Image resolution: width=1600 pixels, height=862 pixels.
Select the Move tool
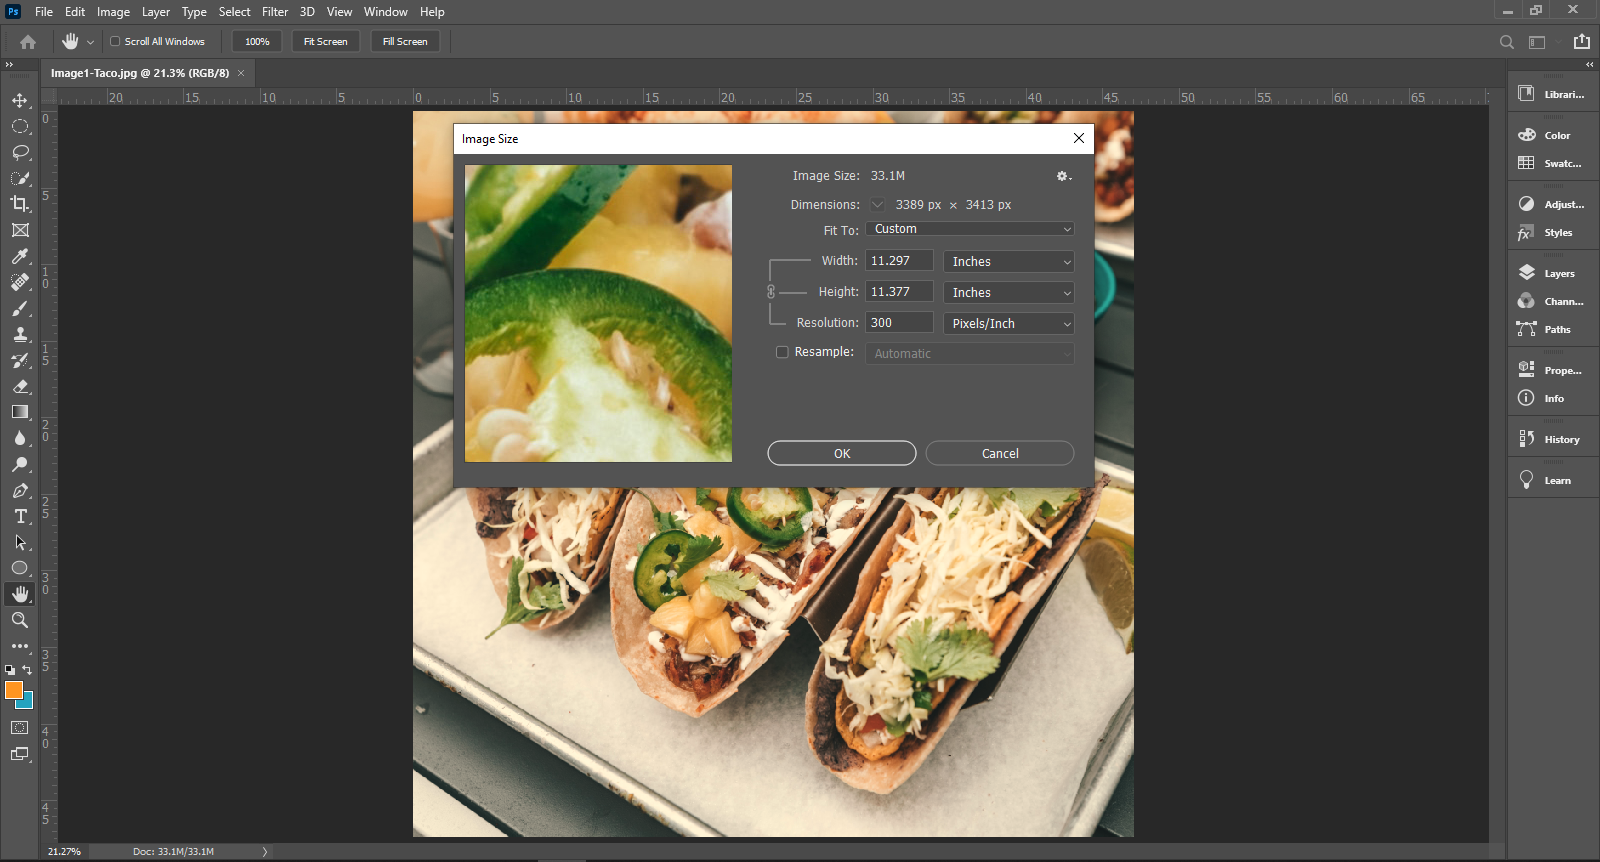(x=20, y=100)
